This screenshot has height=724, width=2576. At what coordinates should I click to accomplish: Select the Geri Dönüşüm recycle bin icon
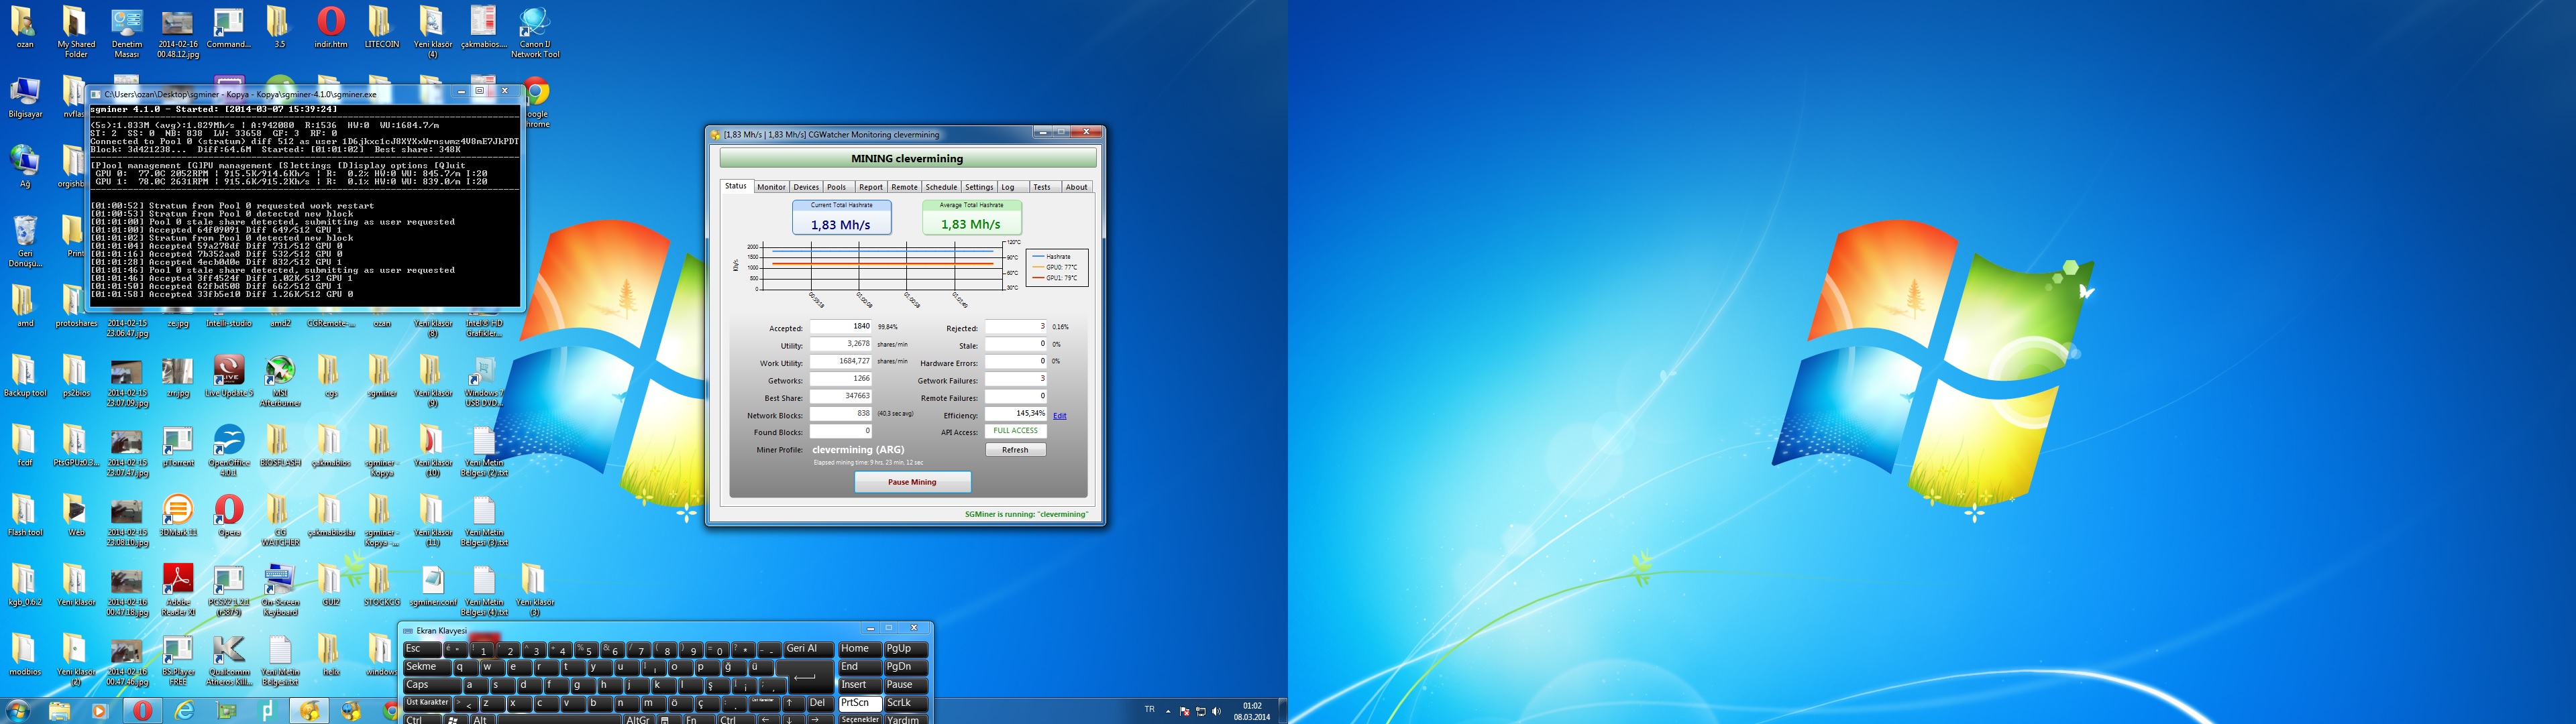(x=25, y=241)
